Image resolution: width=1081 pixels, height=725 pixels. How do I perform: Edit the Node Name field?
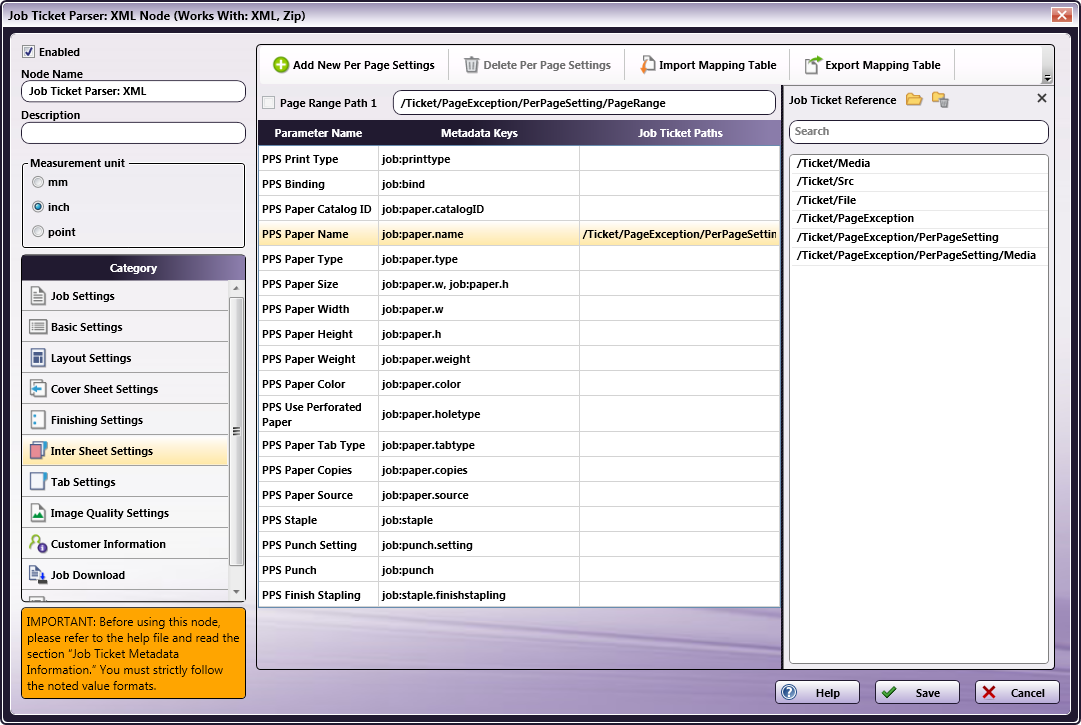[x=133, y=91]
